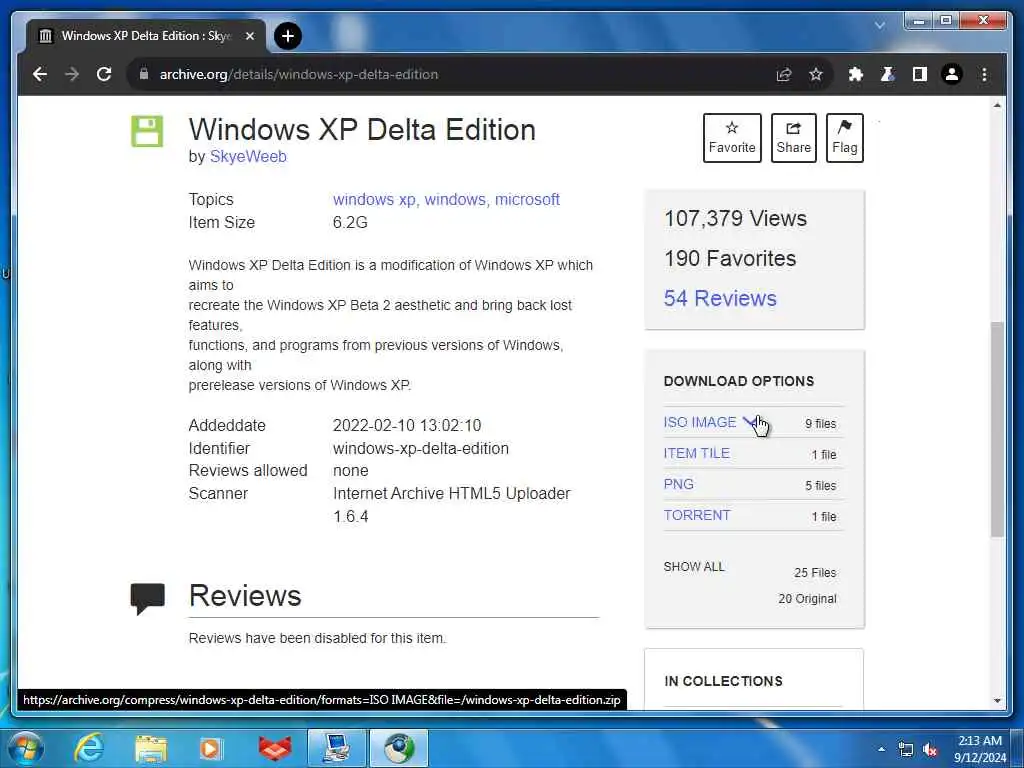The image size is (1024, 768).
Task: Share this page from address bar
Action: pos(784,74)
